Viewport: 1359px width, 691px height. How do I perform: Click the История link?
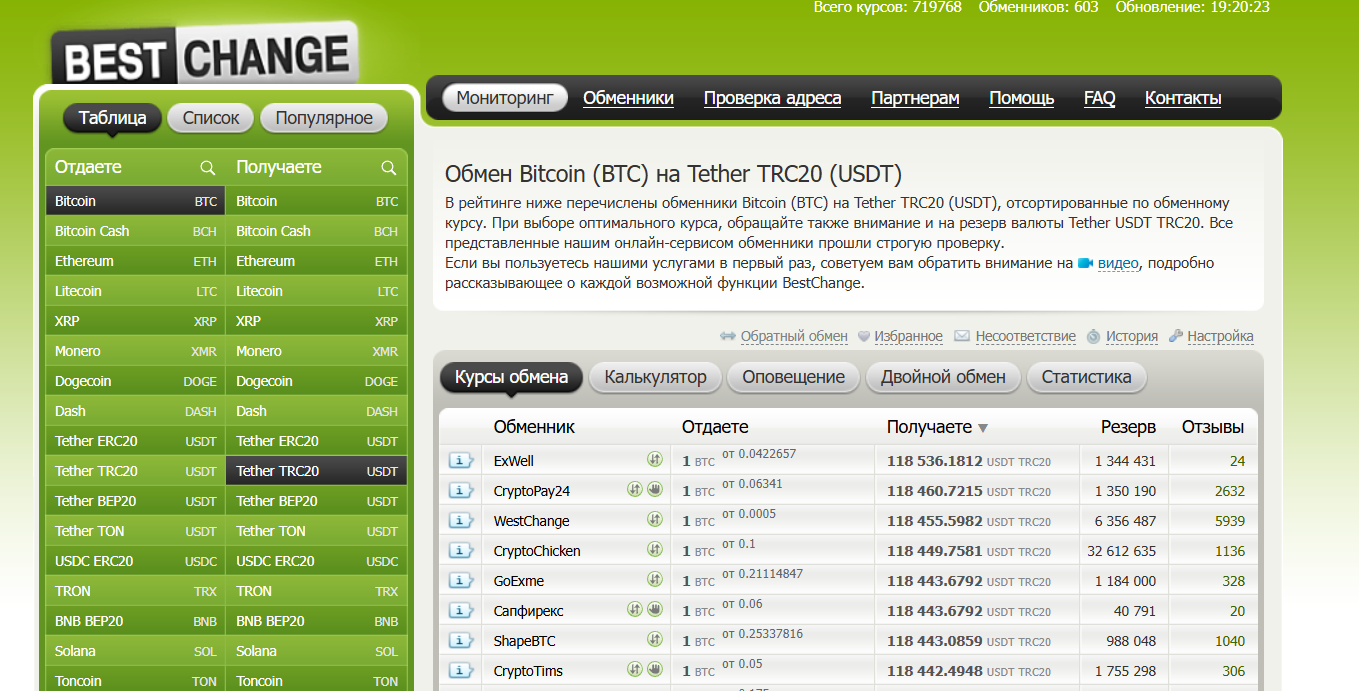(1132, 337)
